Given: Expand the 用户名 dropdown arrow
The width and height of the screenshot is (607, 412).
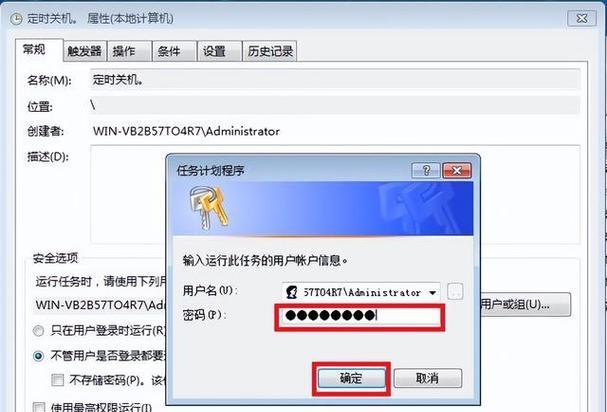Looking at the screenshot, I should pyautogui.click(x=433, y=293).
